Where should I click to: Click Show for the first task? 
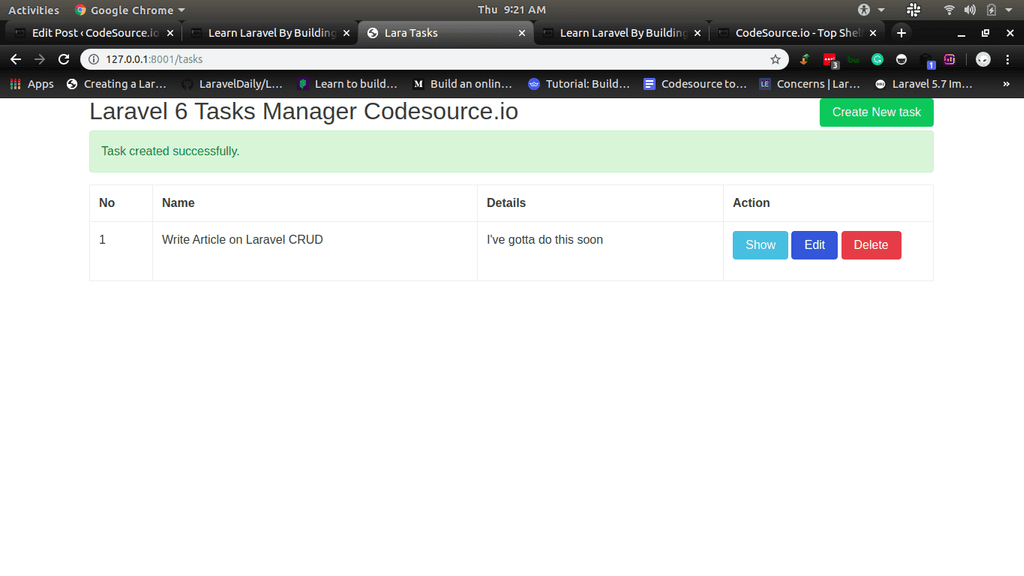coord(760,245)
